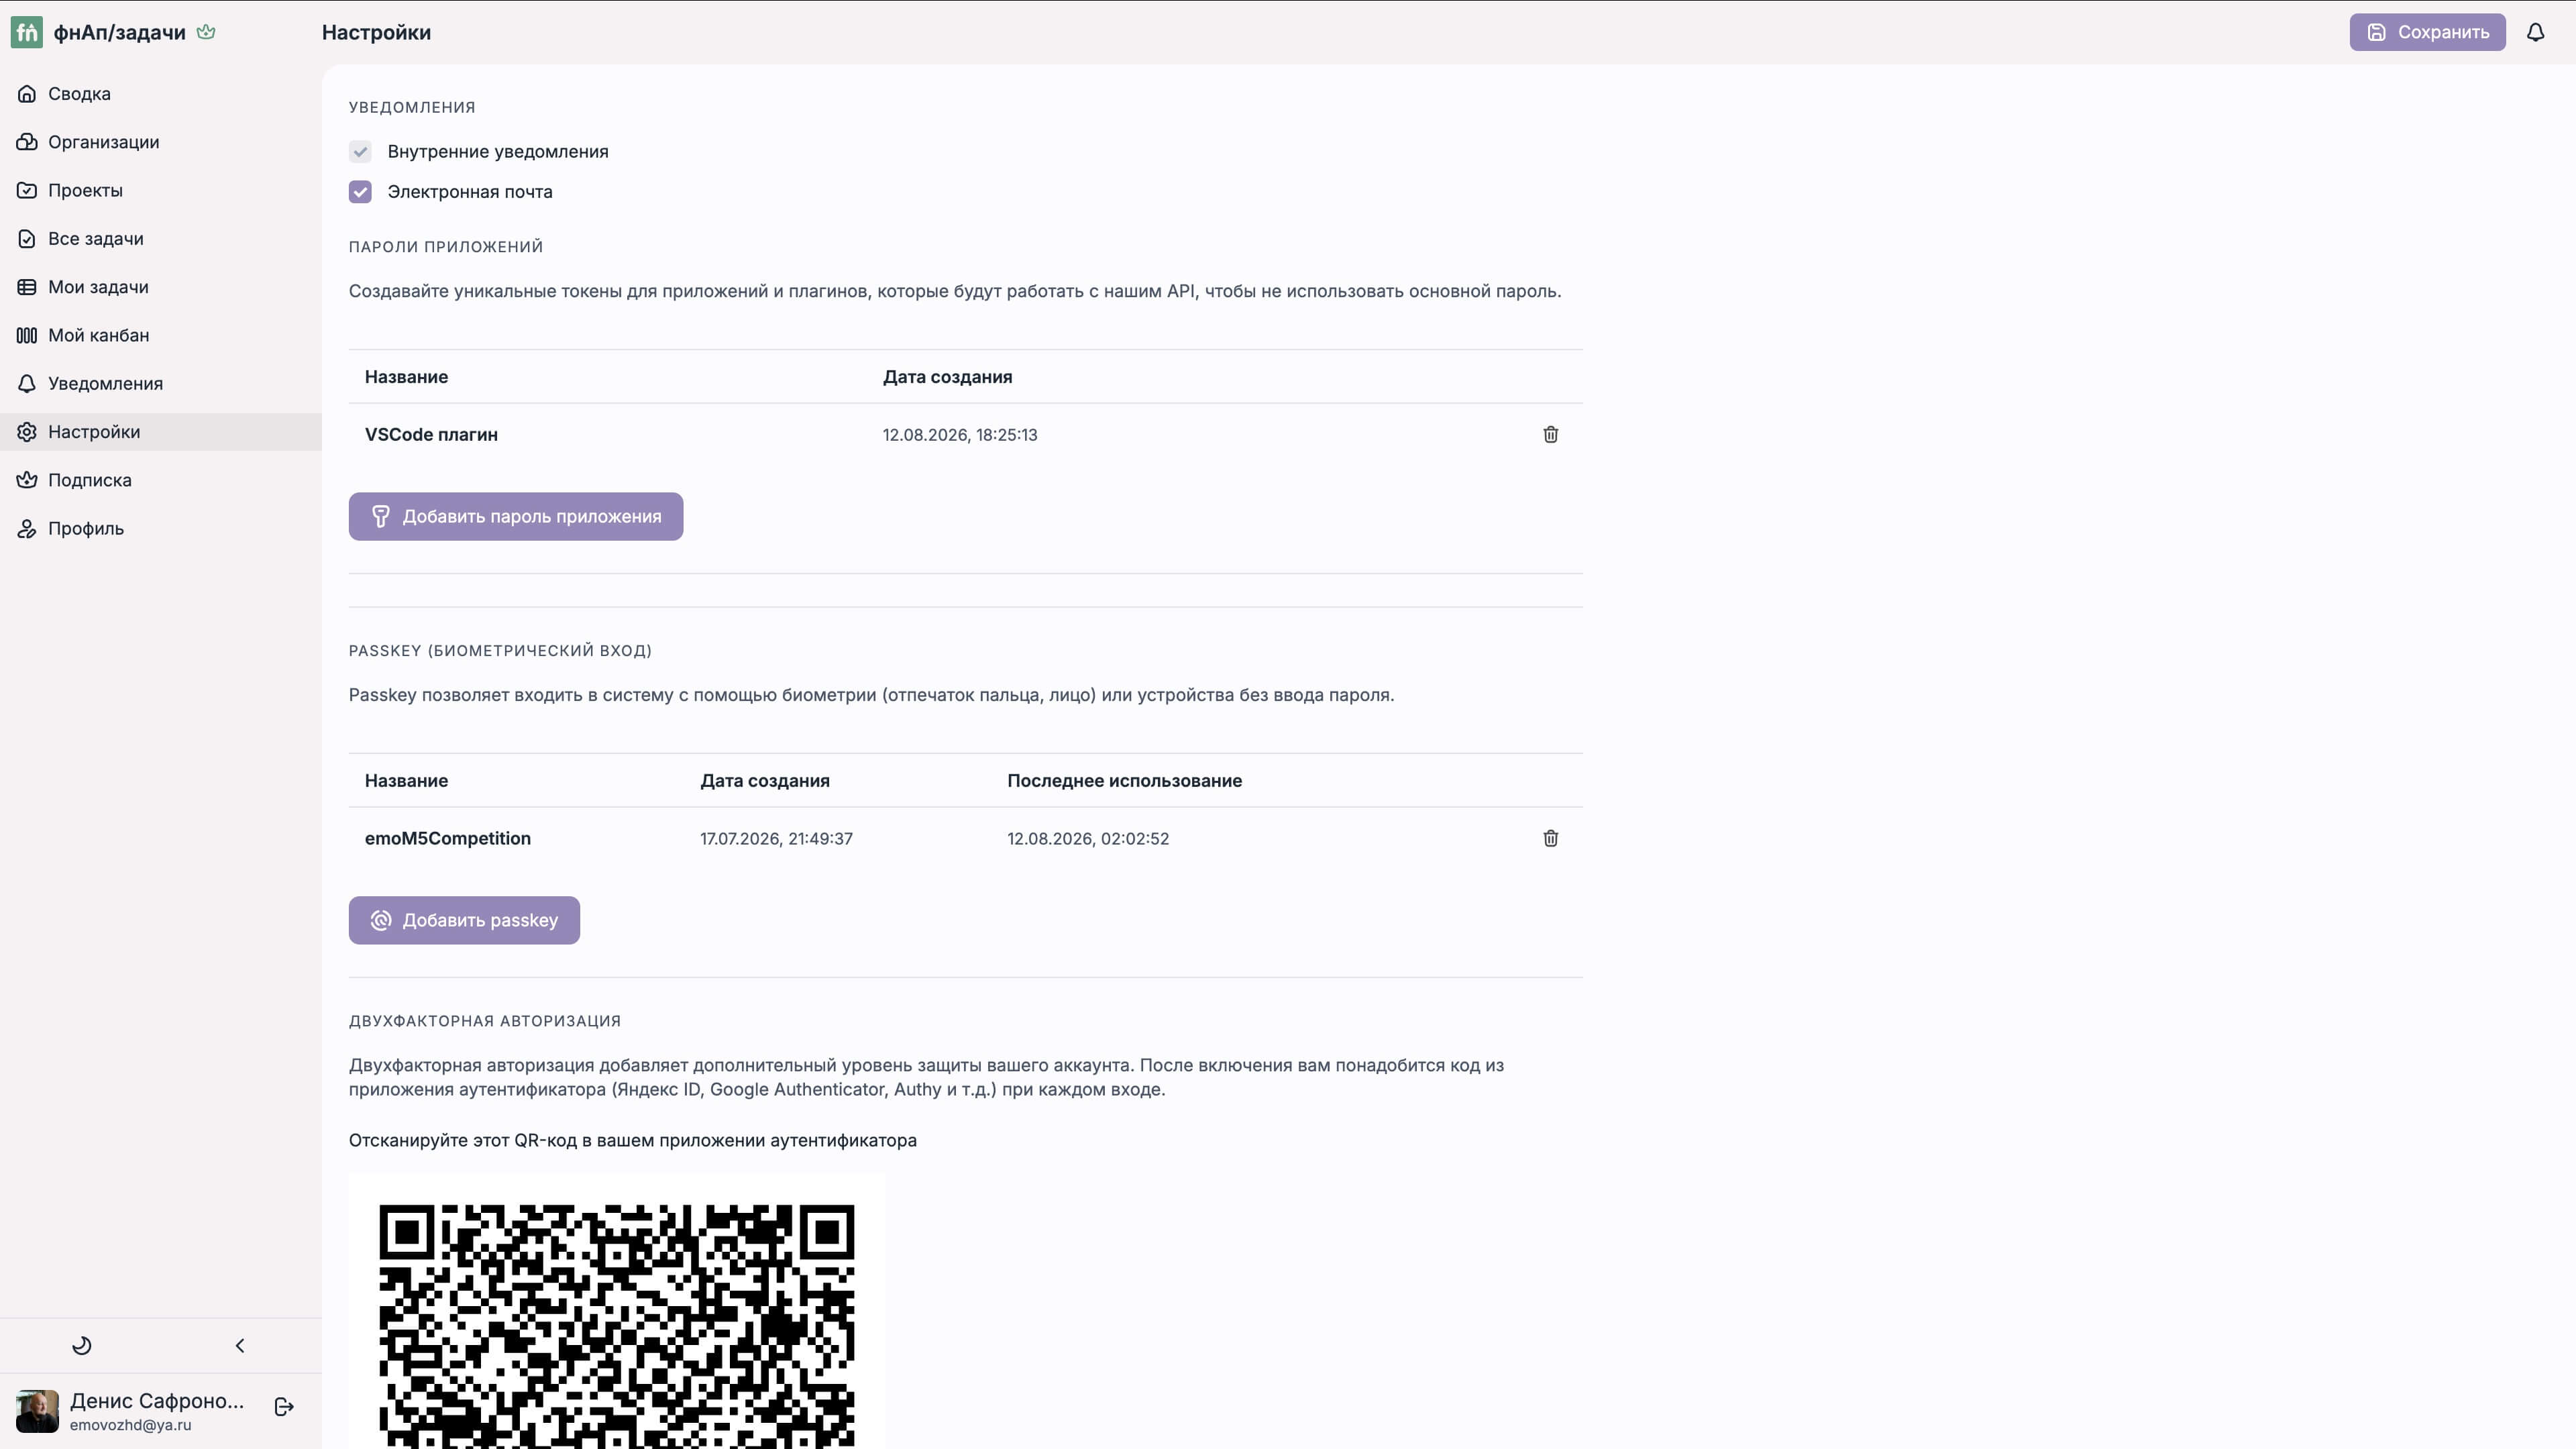Toggle the Внутренние уведомления checkbox
This screenshot has width=2576, height=1449.
click(360, 152)
